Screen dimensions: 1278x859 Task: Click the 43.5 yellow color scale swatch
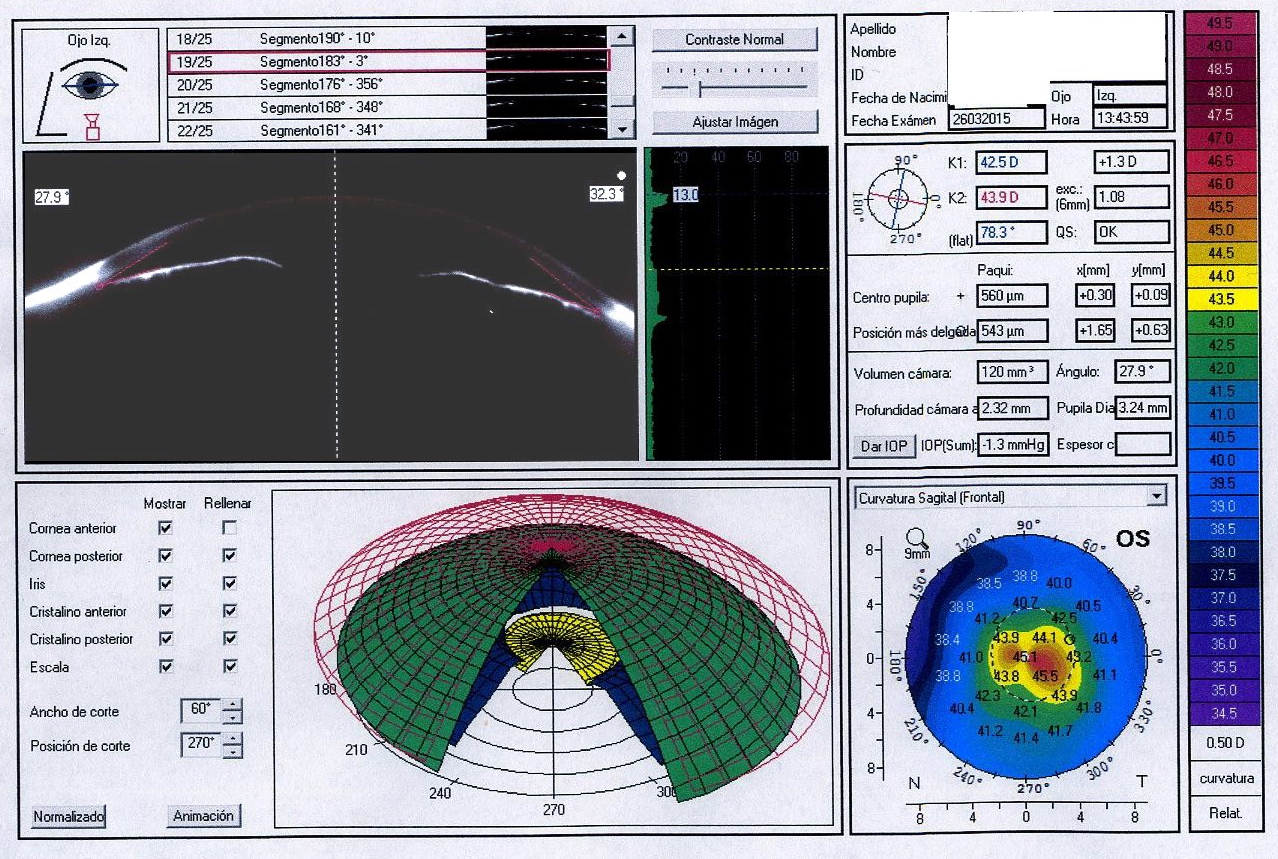pos(1221,299)
